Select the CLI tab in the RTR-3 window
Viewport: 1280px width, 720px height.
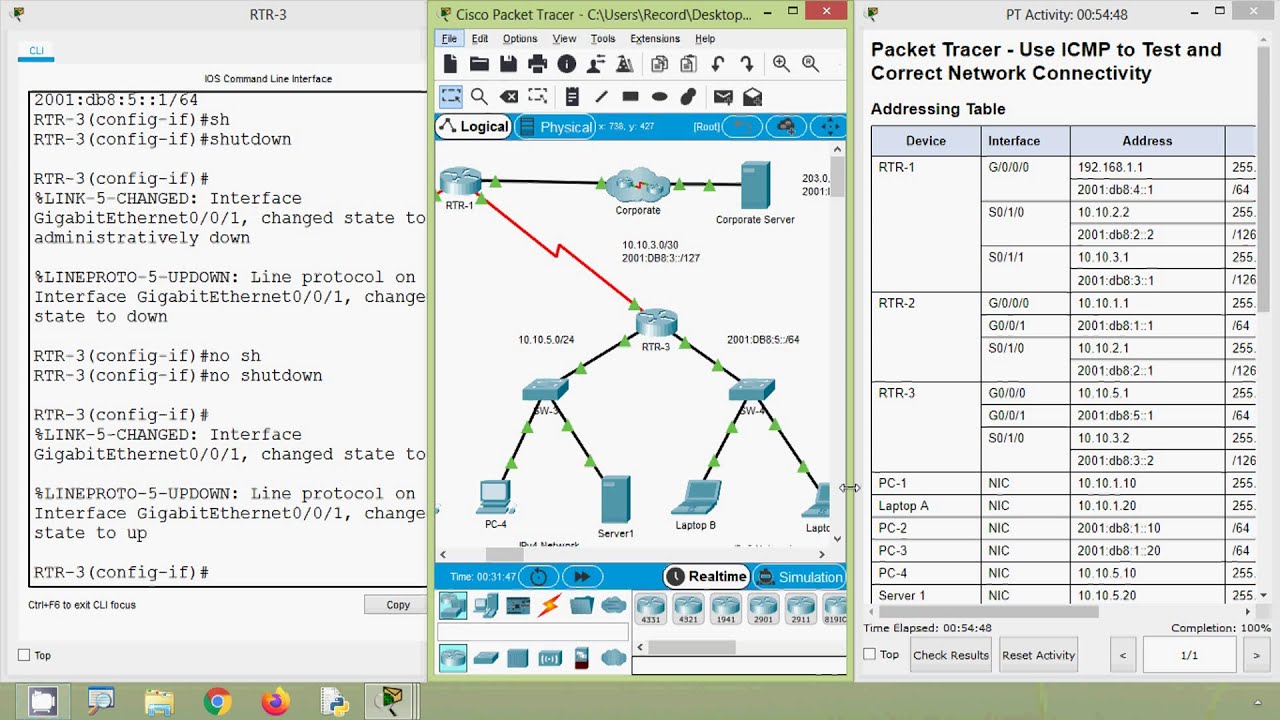[x=36, y=50]
